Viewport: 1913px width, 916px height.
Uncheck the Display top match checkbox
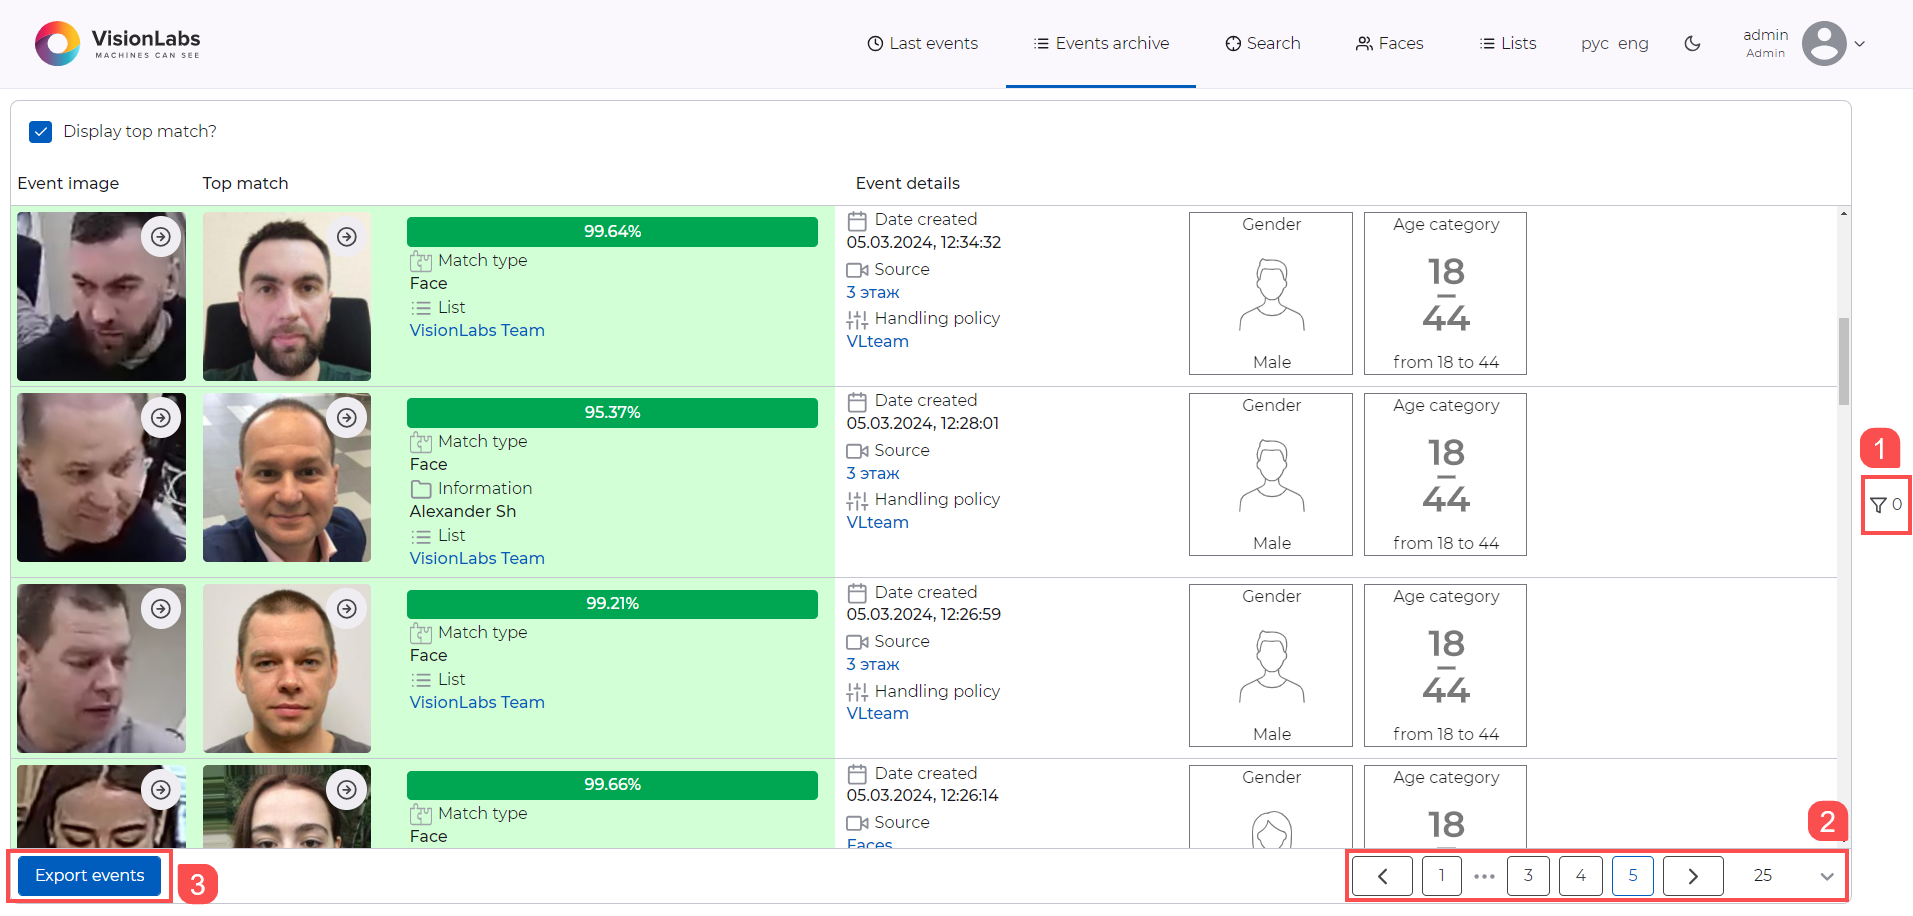[x=40, y=131]
